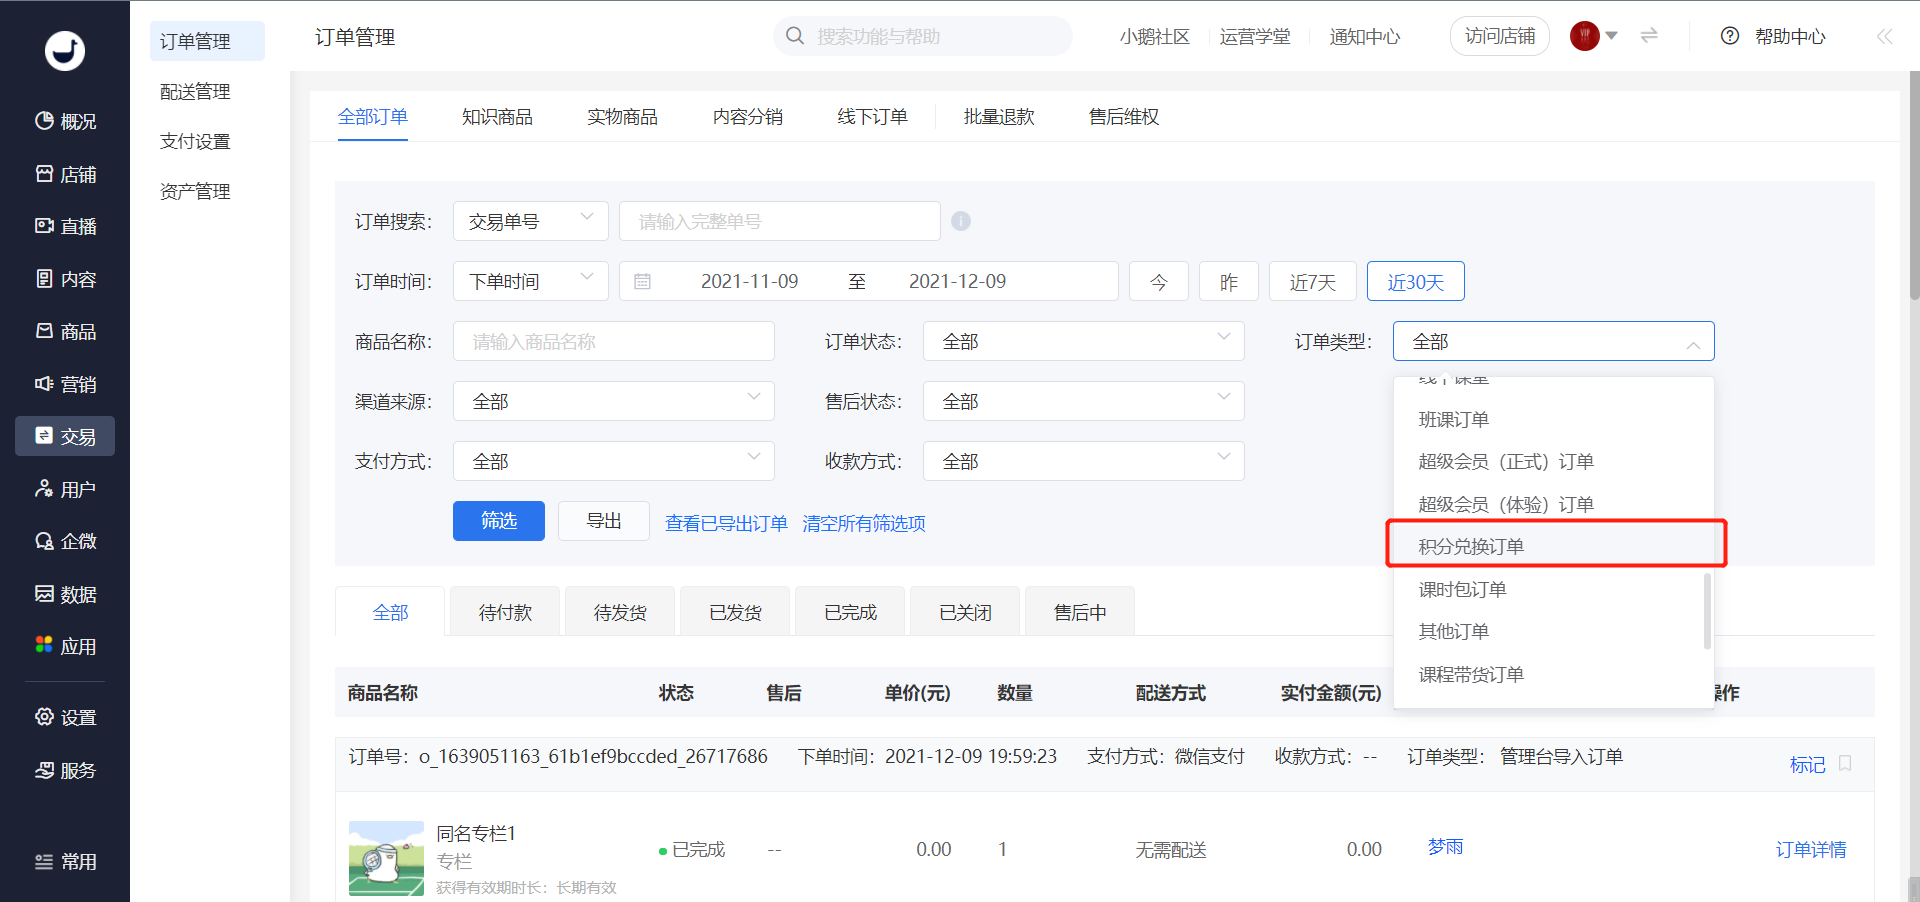Select 交易 trade section
This screenshot has height=902, width=1920.
pos(65,436)
